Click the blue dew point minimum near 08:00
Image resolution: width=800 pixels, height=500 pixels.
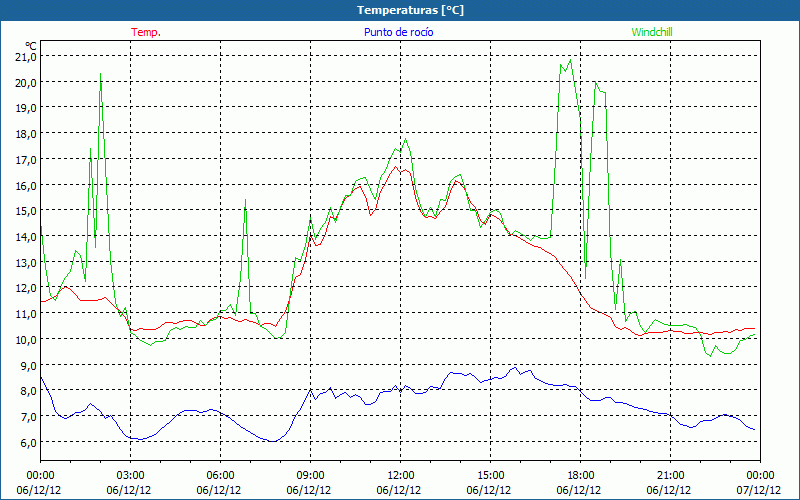(x=273, y=441)
